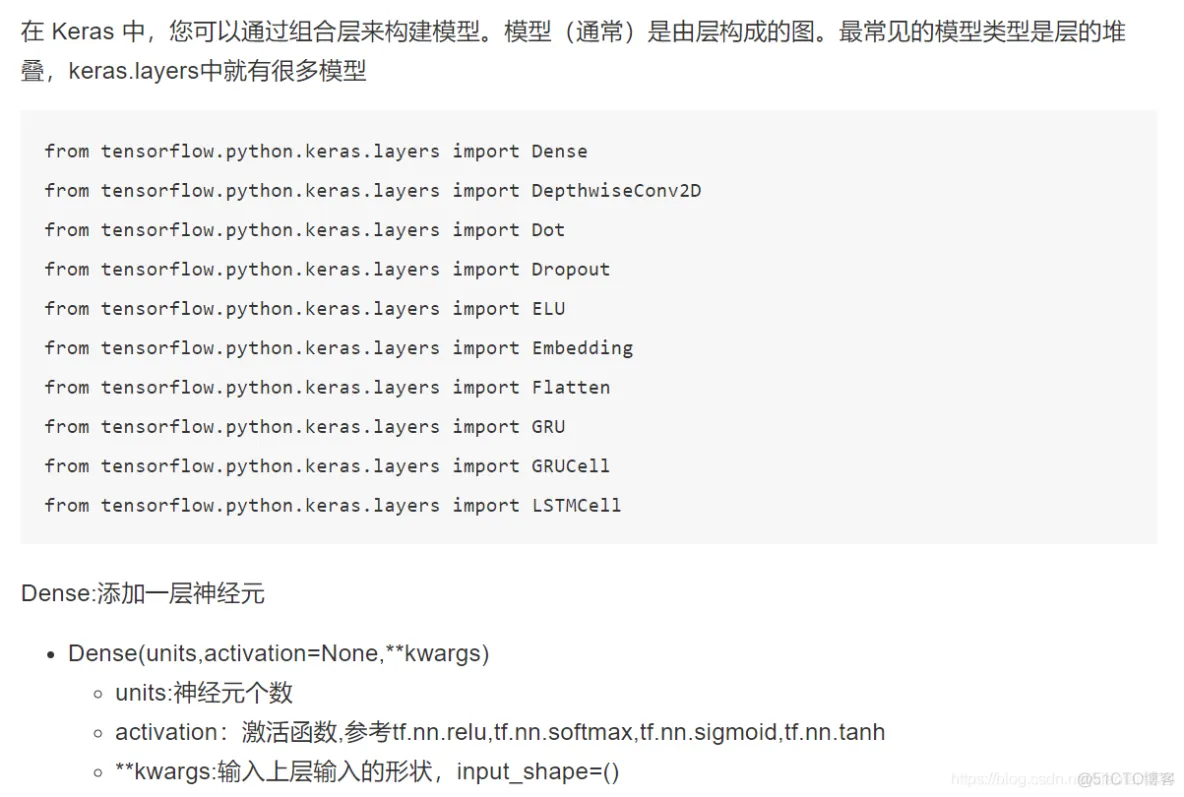Click the Embedding import code line
The height and width of the screenshot is (797, 1184).
[338, 348]
